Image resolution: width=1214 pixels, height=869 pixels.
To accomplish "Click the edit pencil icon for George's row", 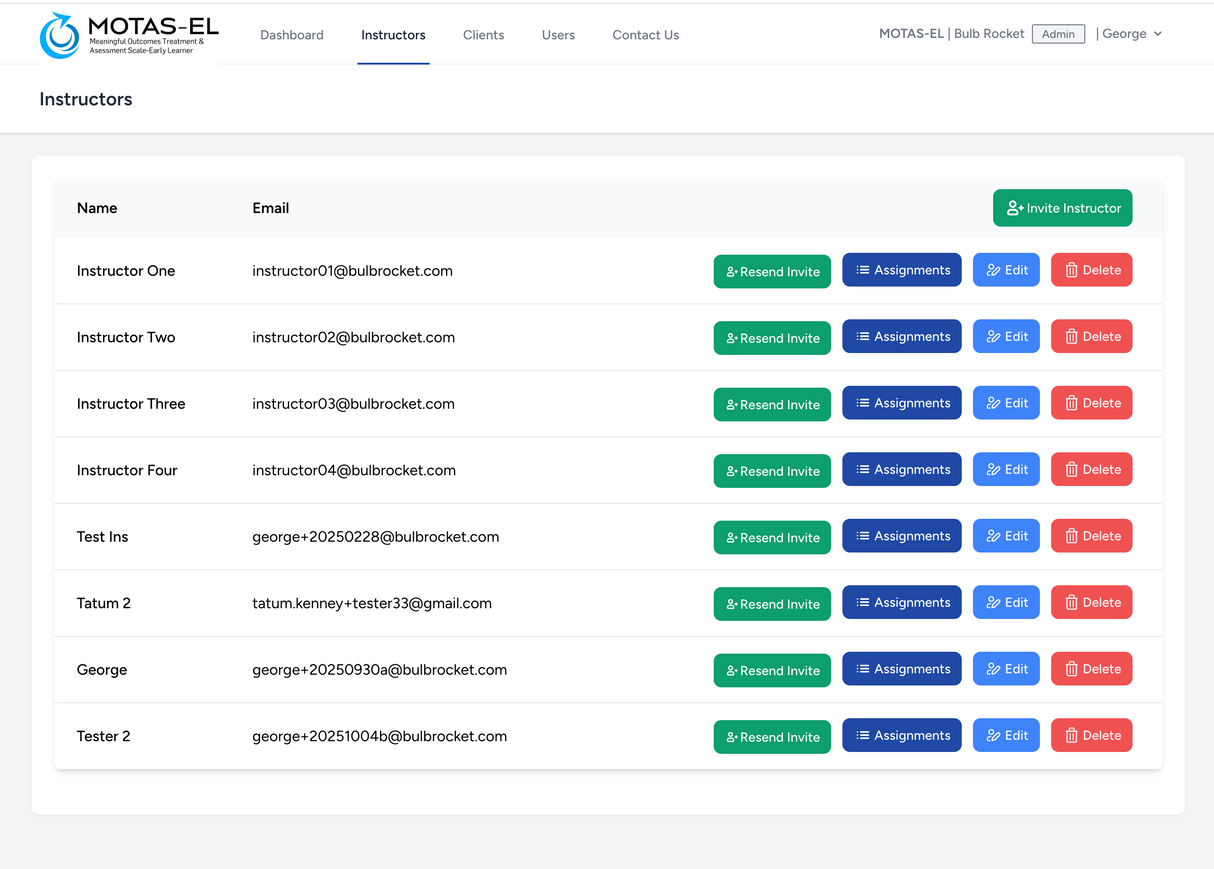I will click(991, 668).
